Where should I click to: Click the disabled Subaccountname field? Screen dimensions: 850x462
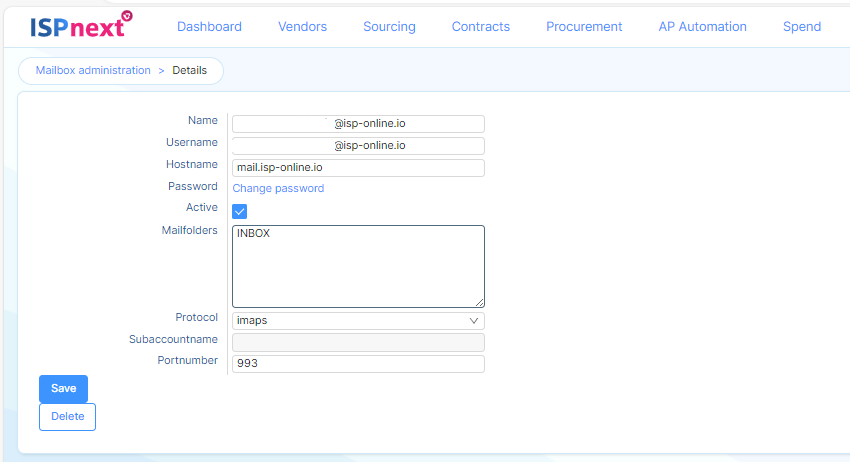tap(358, 342)
